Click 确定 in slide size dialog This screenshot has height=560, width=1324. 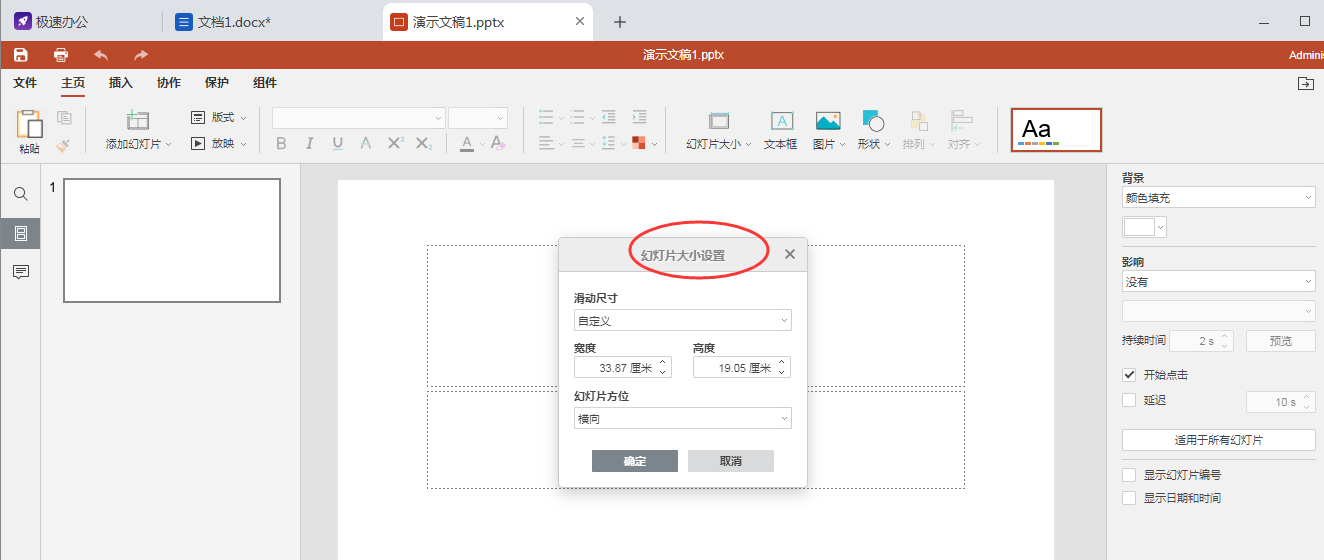[x=635, y=461]
